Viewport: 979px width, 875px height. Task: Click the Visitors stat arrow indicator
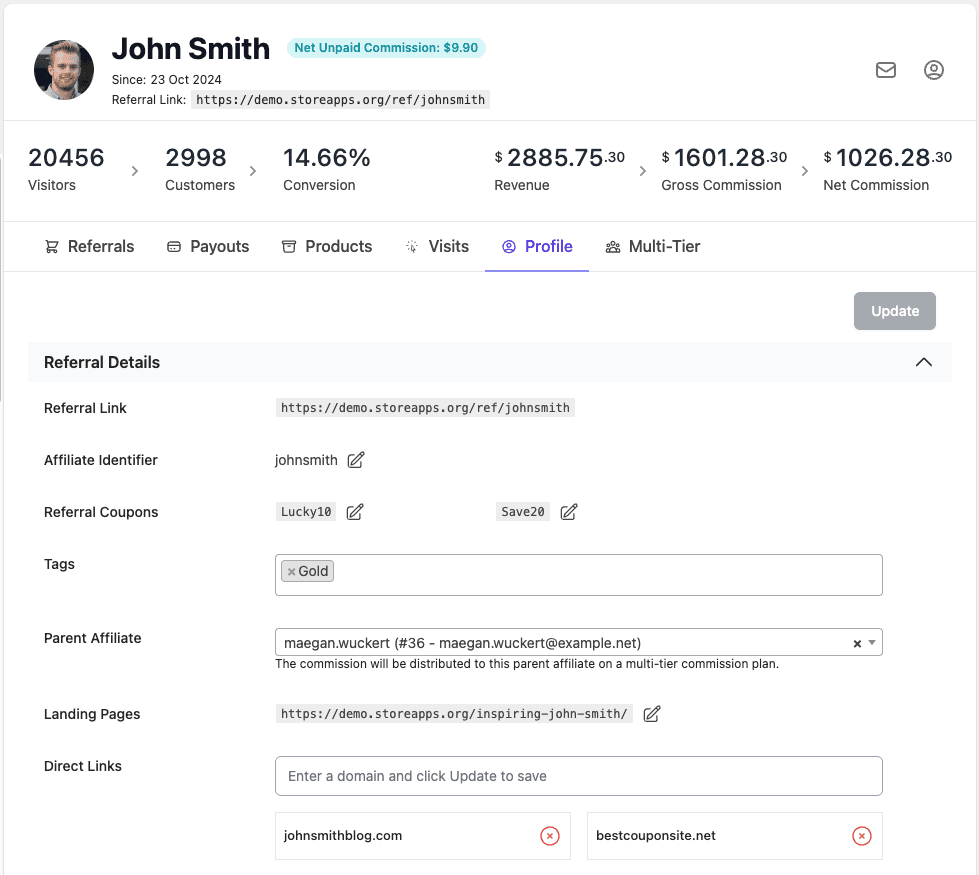click(135, 170)
